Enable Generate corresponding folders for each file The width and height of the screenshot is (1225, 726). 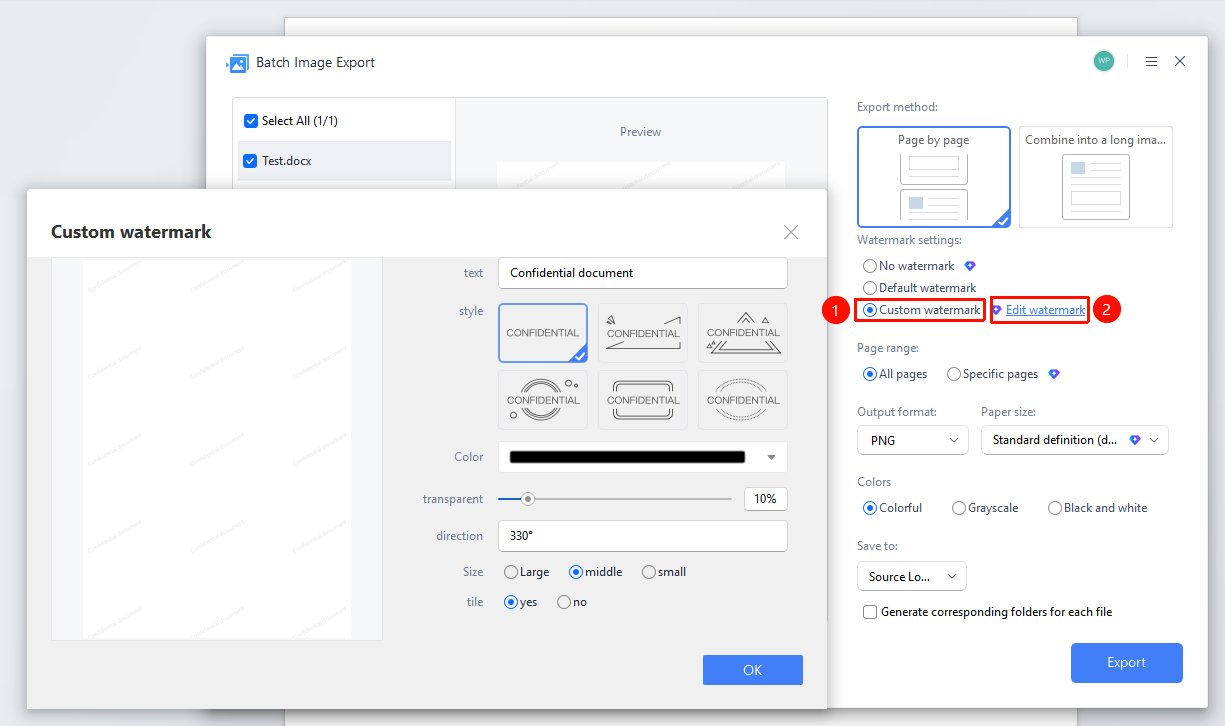(x=870, y=612)
